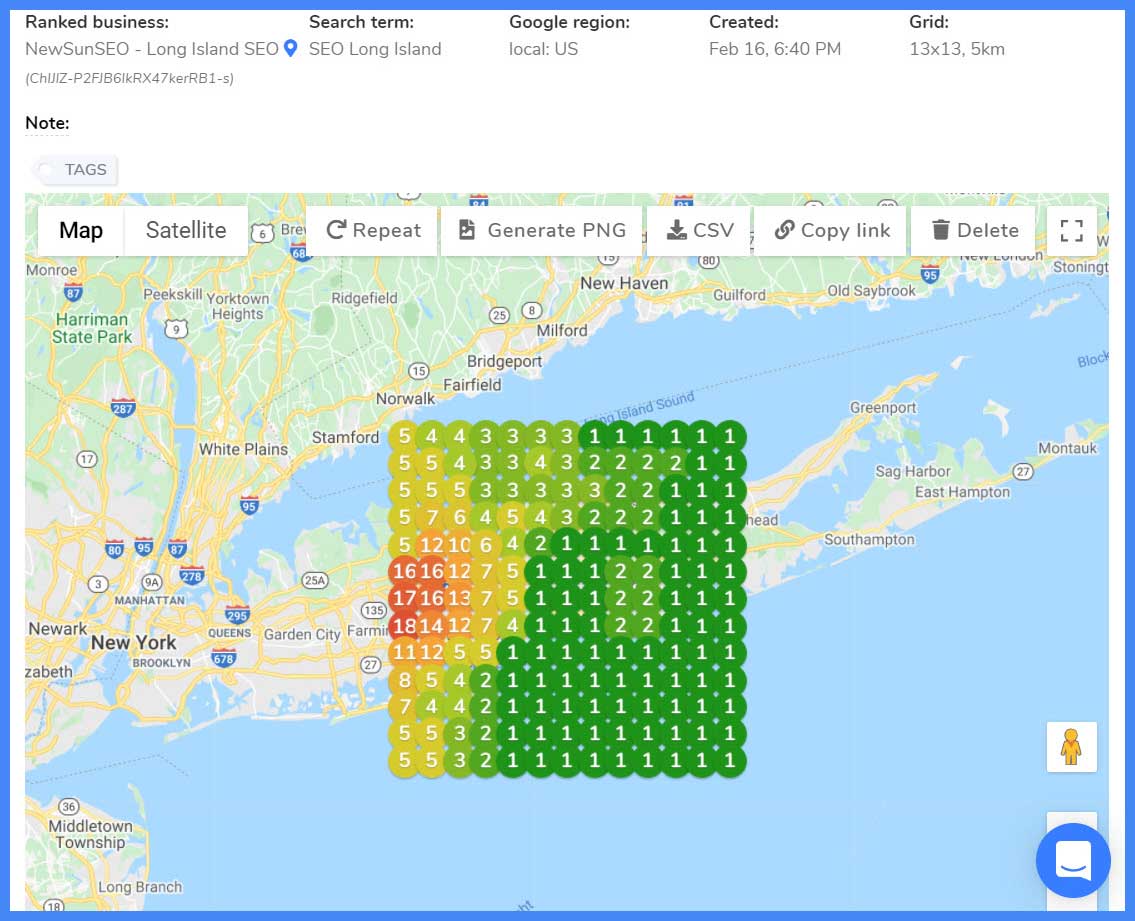Edit the Note field
This screenshot has height=921, width=1135.
[x=47, y=123]
